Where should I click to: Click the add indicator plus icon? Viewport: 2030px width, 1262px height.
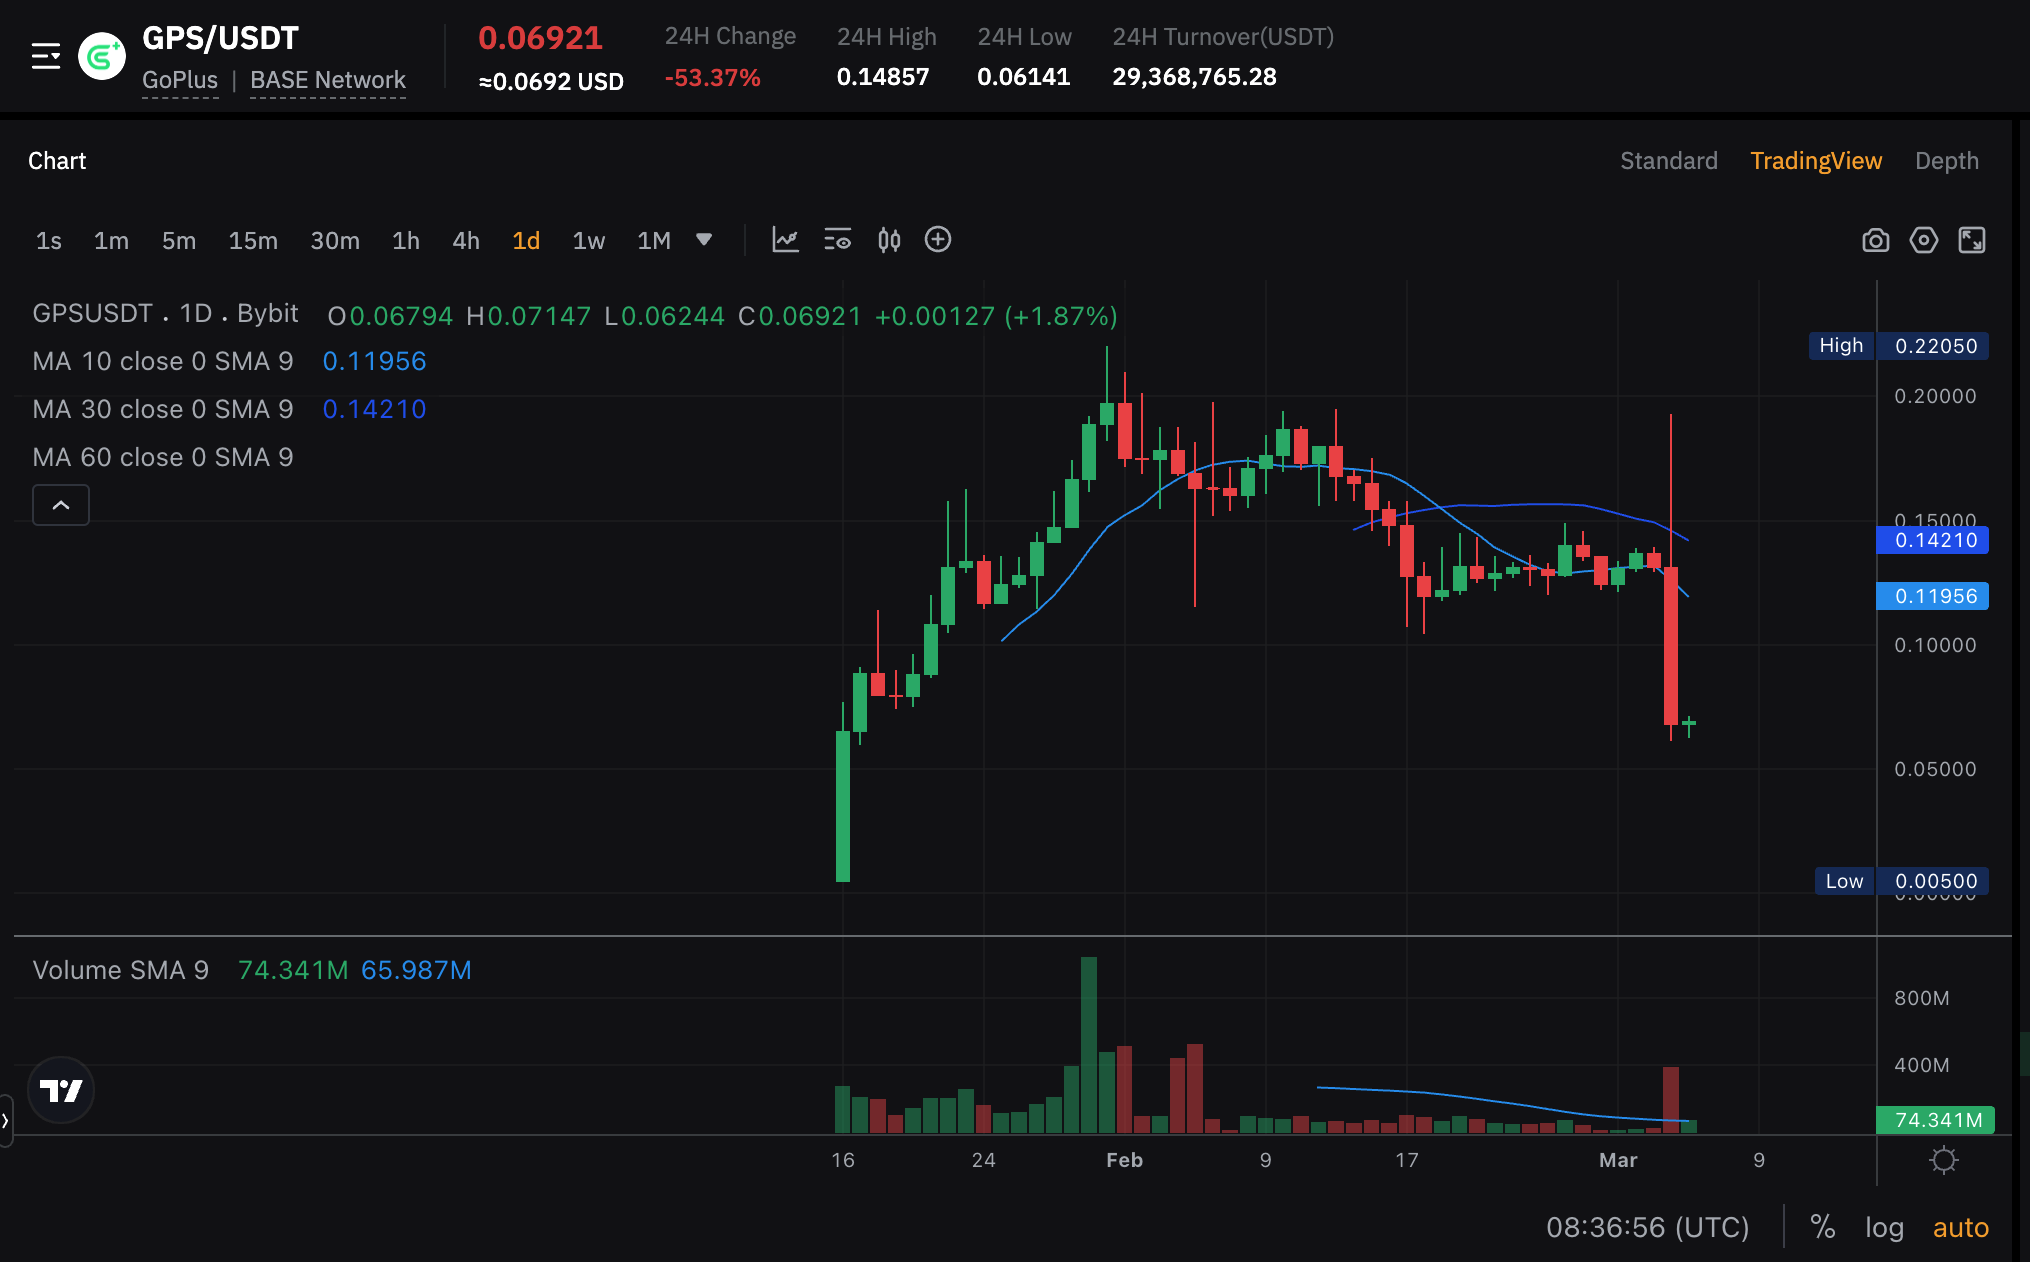938,240
